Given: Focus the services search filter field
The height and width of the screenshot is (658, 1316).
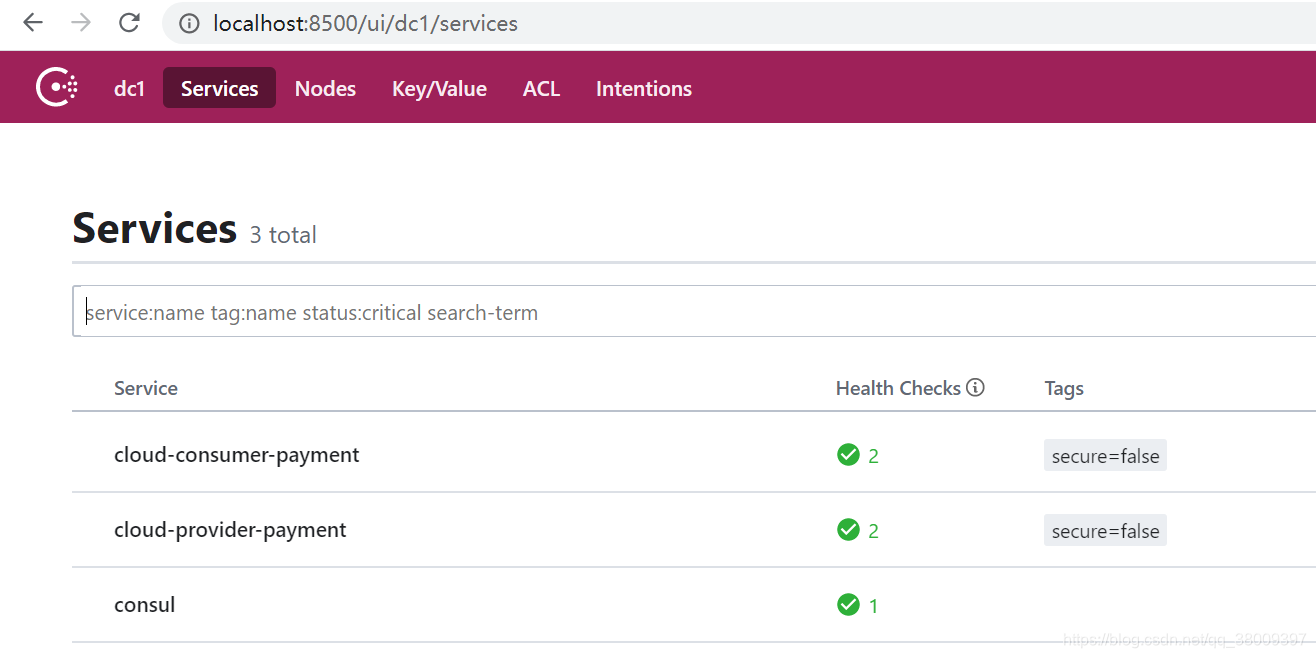Looking at the screenshot, I should [x=694, y=312].
